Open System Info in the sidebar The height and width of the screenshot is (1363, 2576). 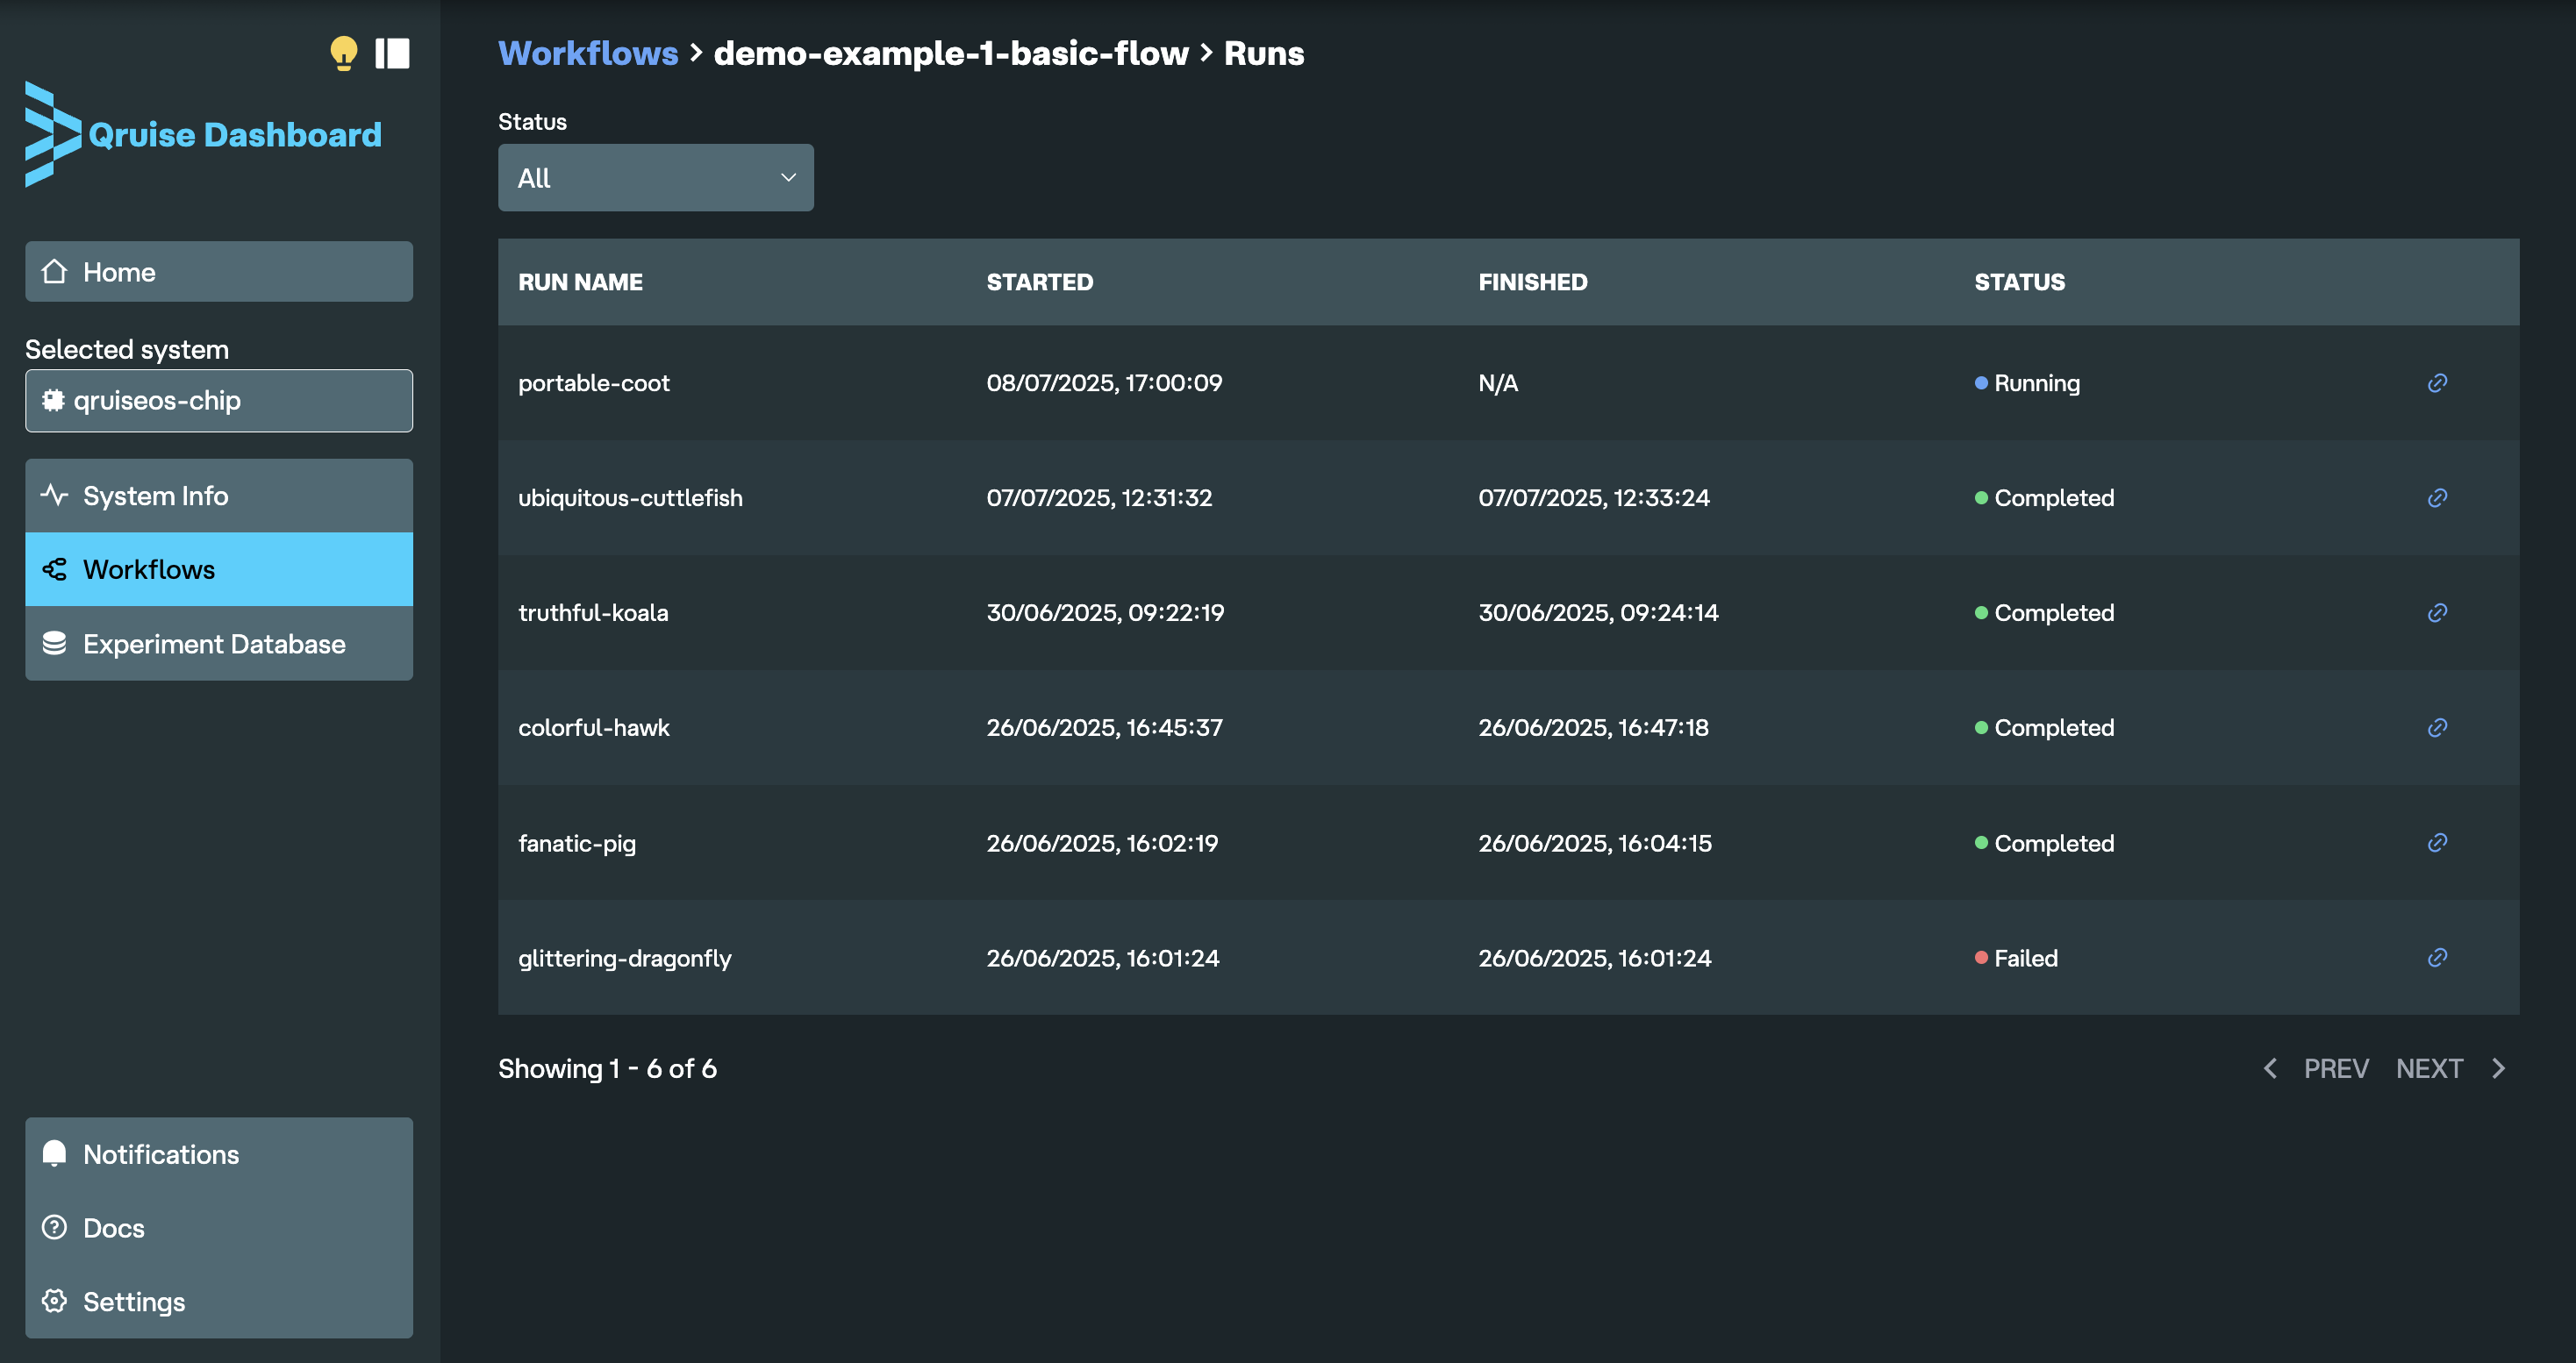coord(218,496)
